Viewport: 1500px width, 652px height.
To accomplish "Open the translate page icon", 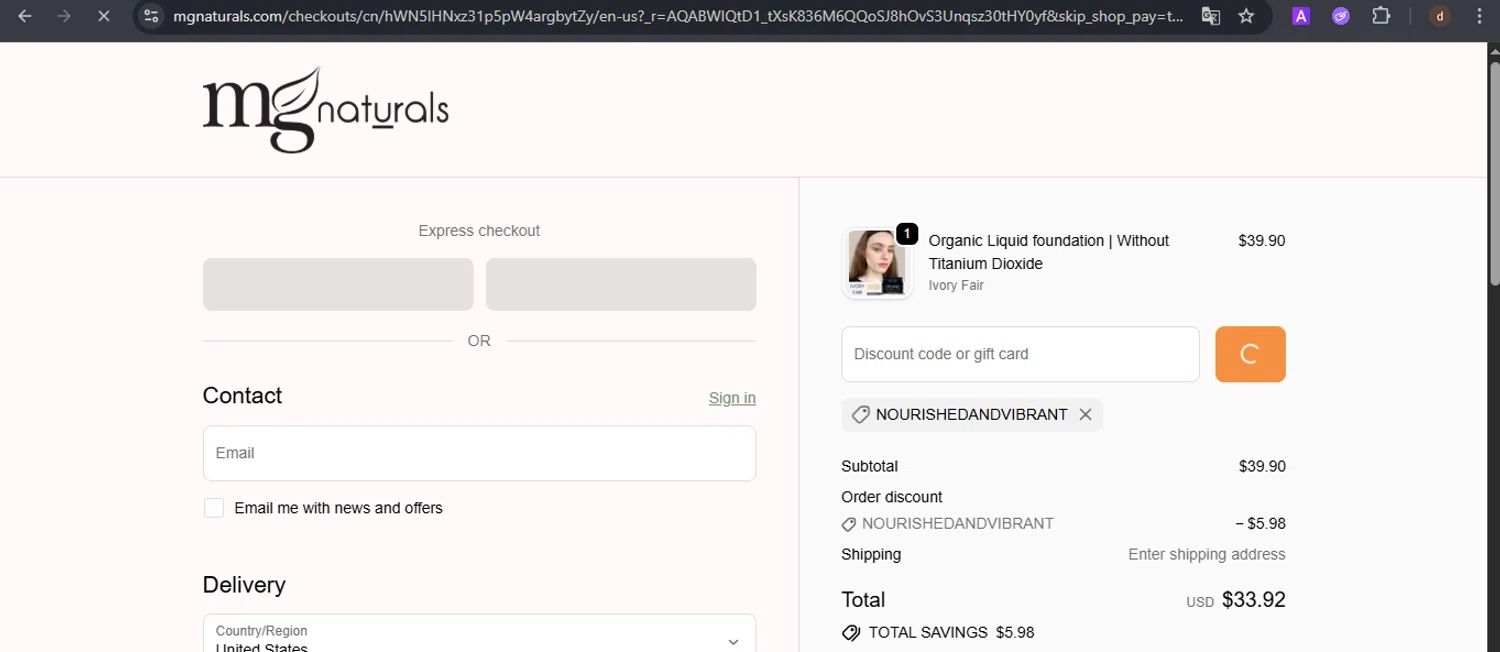I will tap(1210, 16).
